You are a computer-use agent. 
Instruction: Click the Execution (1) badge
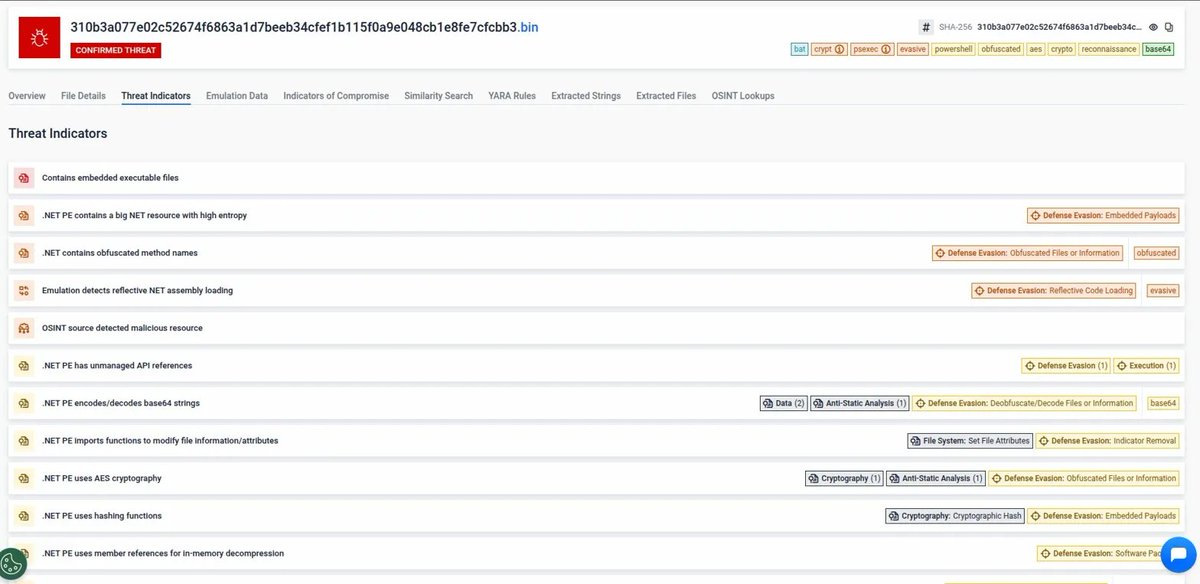pos(1147,366)
